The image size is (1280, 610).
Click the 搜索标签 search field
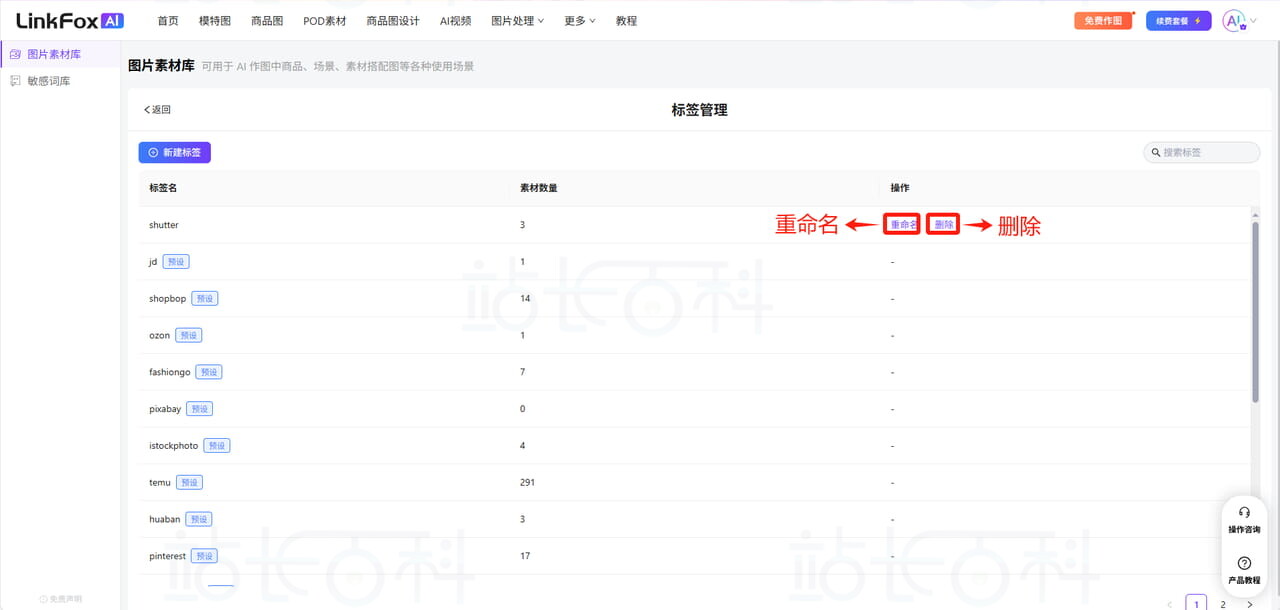coord(1202,153)
